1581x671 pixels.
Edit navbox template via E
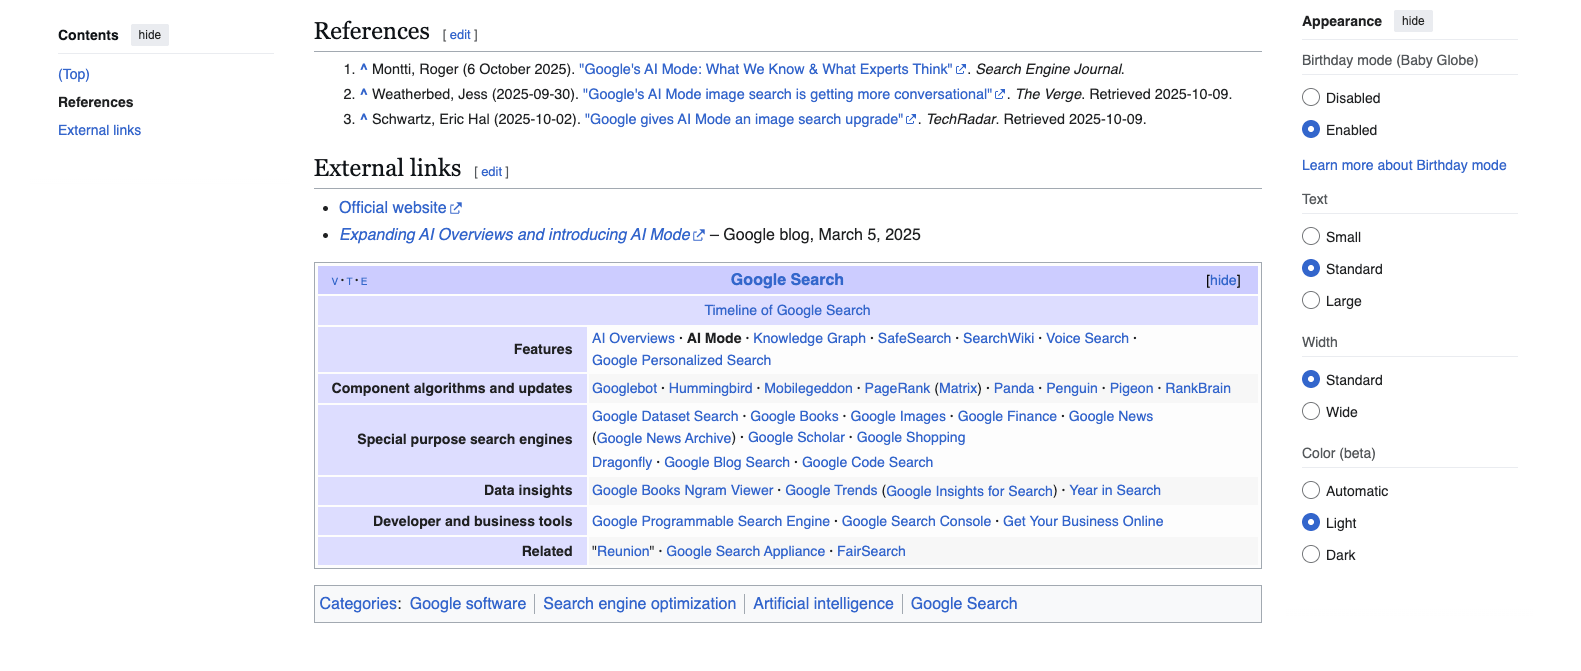point(364,281)
